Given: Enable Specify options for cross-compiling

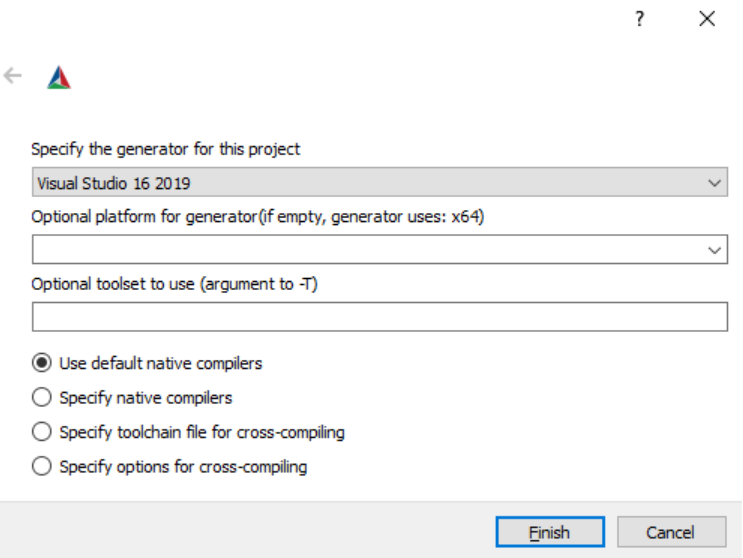Looking at the screenshot, I should (41, 466).
